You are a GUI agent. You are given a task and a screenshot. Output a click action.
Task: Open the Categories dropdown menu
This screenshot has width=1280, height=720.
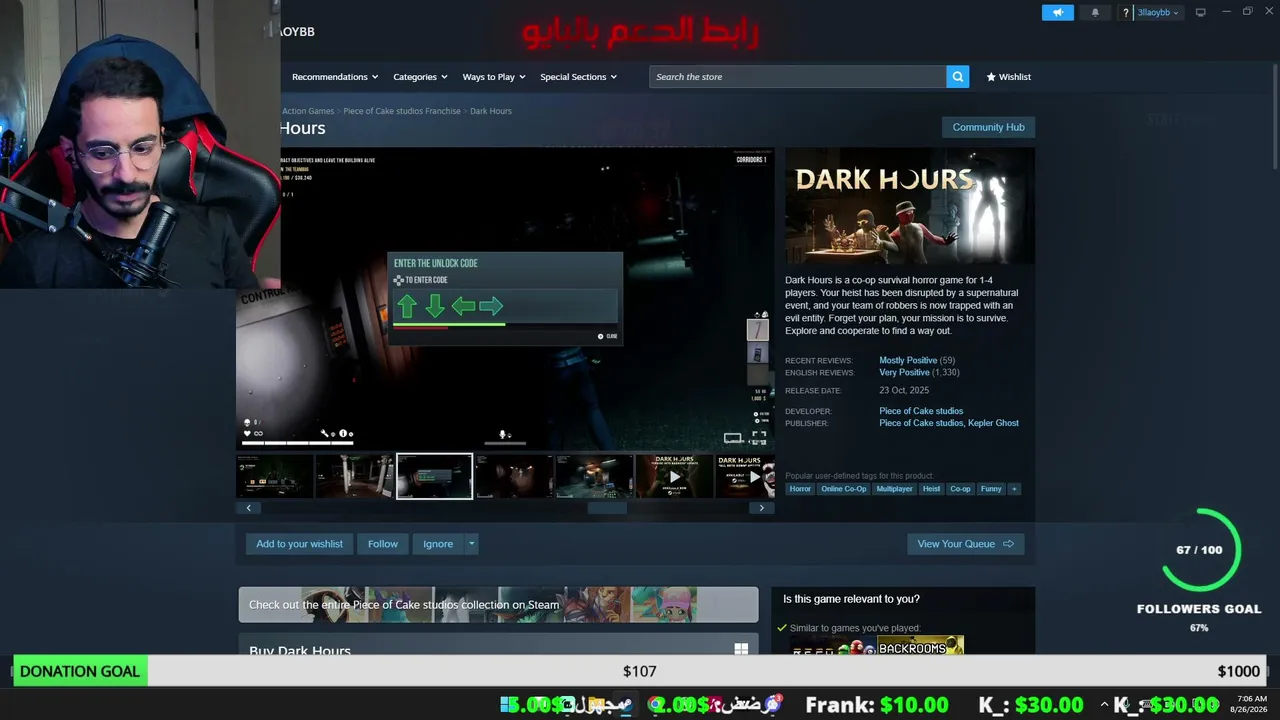click(420, 77)
